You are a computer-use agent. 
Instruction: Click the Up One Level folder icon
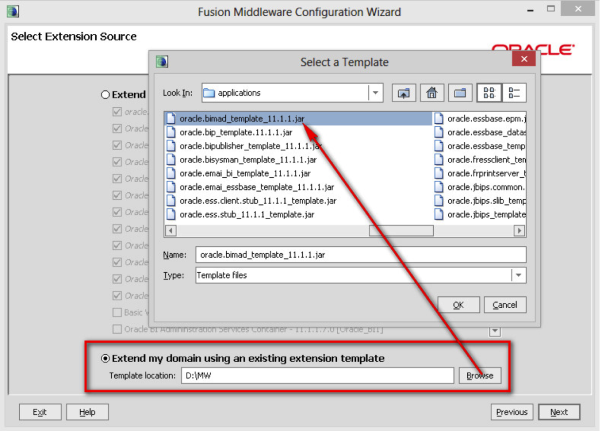coord(404,93)
